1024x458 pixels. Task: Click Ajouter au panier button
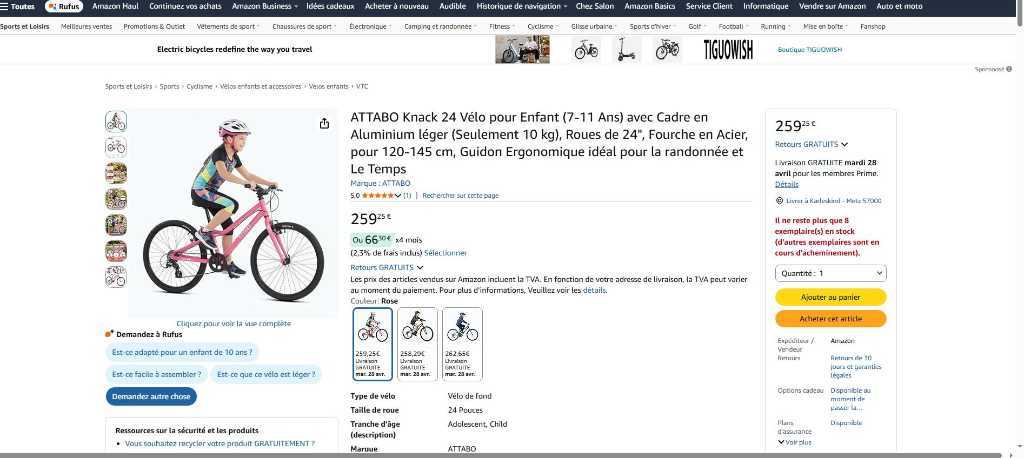(831, 297)
